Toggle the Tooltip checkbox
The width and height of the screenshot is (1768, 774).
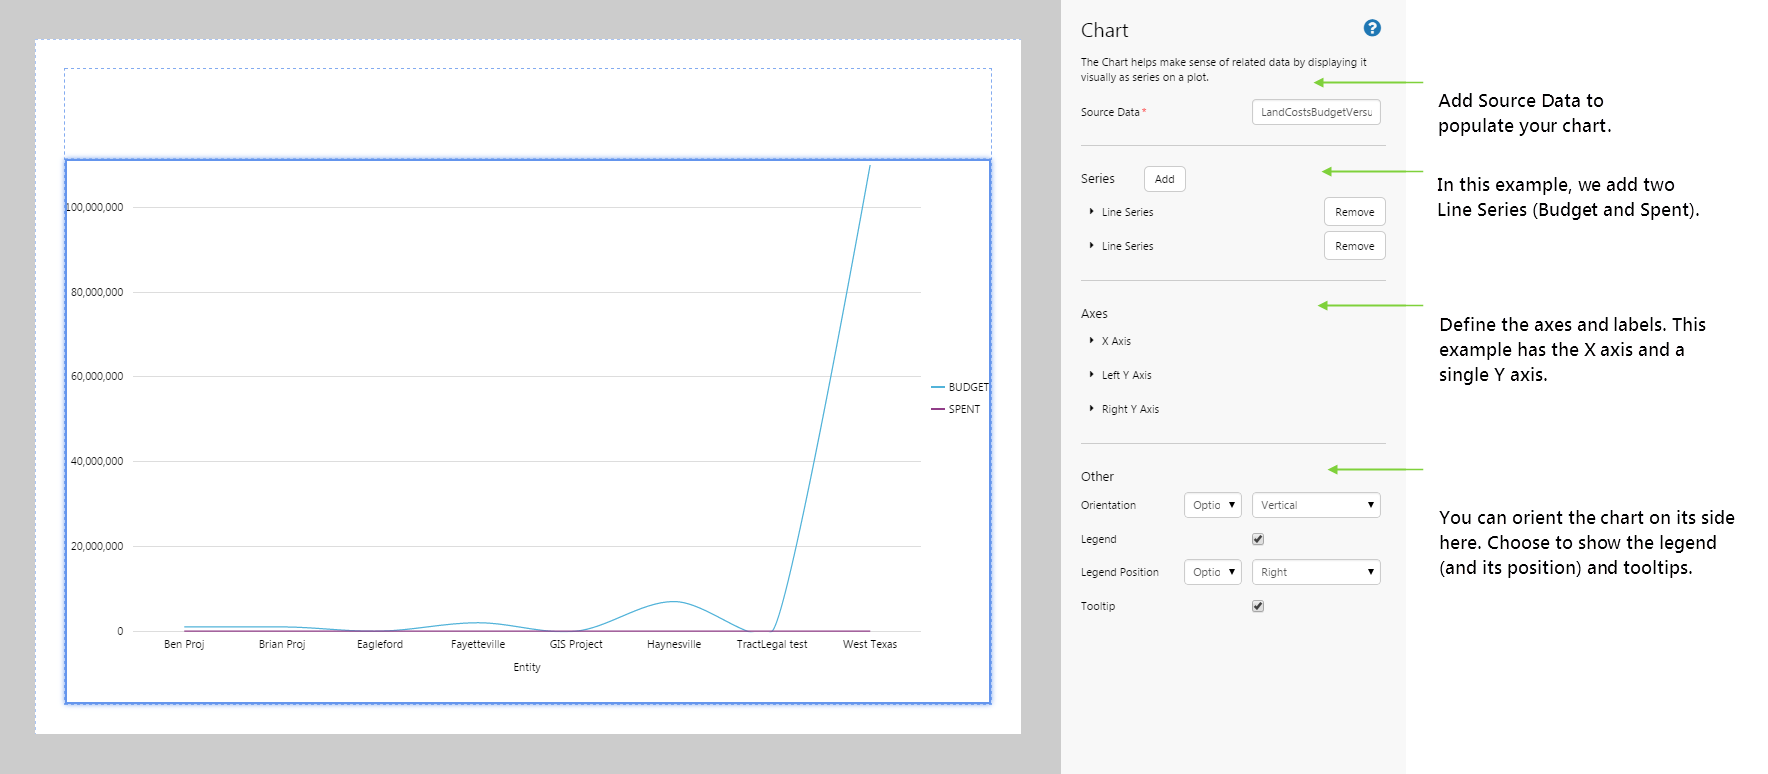1258,606
